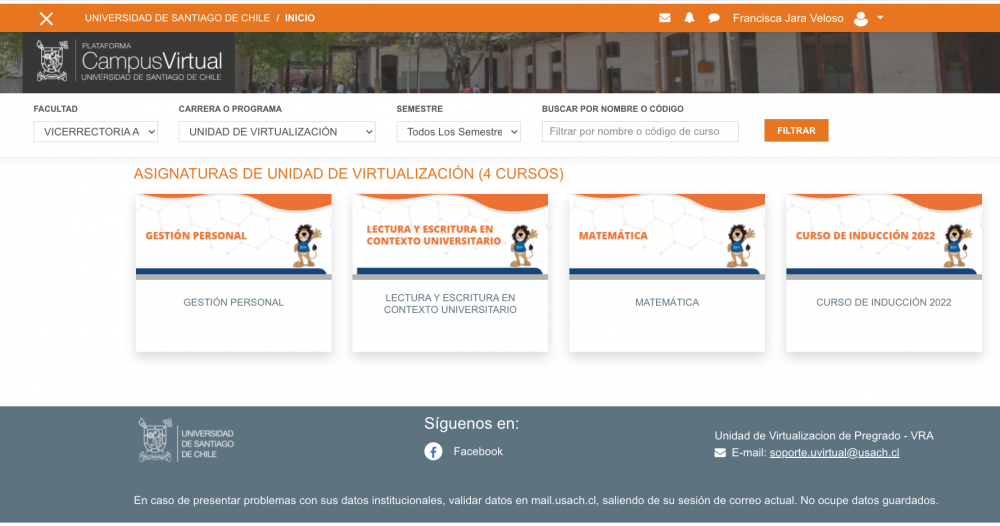Expand the user menu caret arrow
Screen dimensions: 1000x526
click(880, 18)
